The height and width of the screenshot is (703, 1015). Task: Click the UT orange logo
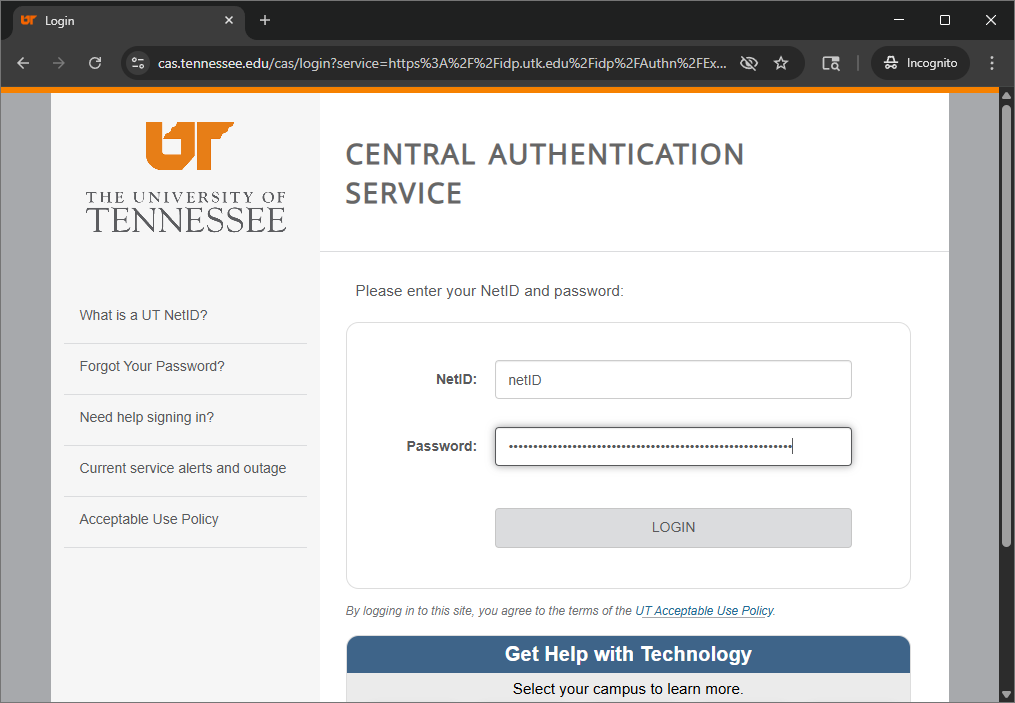(x=188, y=146)
